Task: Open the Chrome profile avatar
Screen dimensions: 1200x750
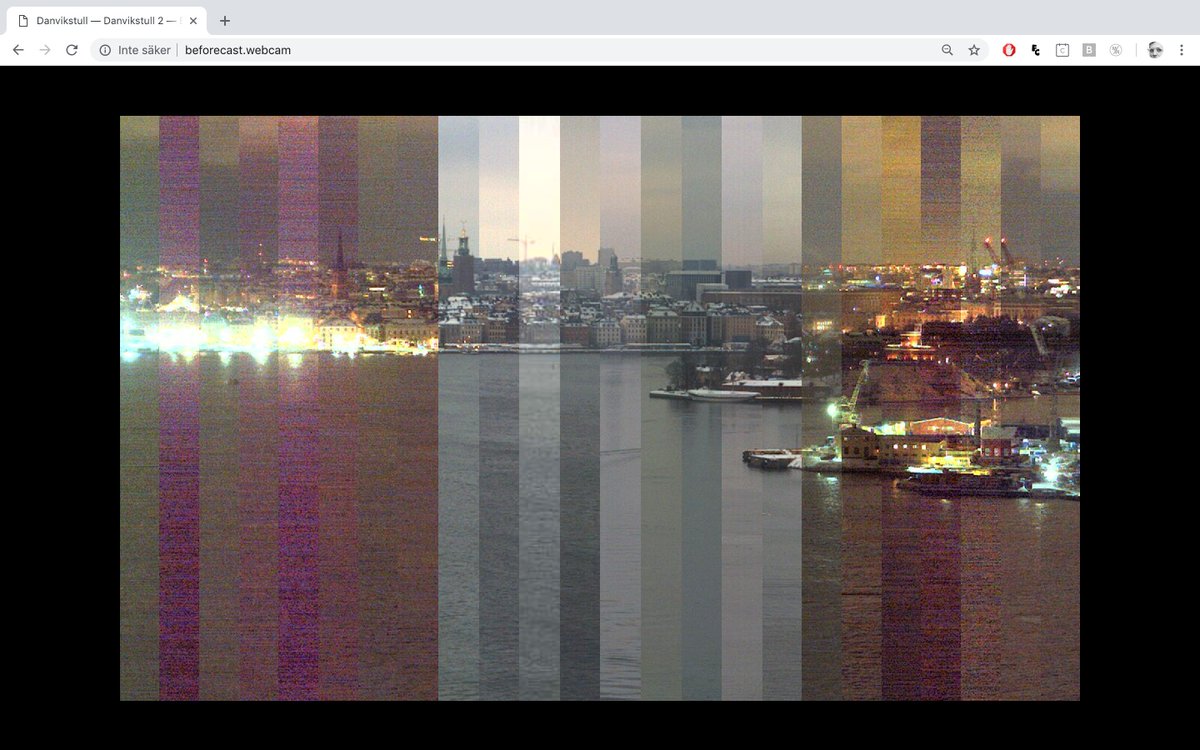Action: (x=1155, y=49)
